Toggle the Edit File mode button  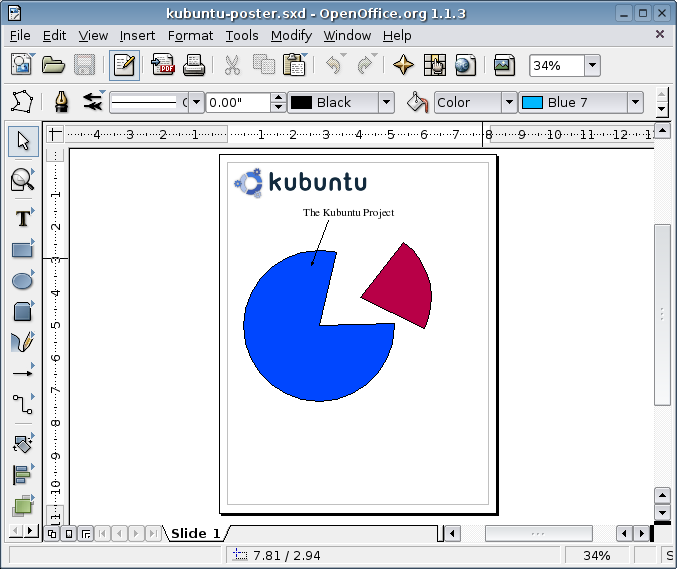tap(124, 65)
